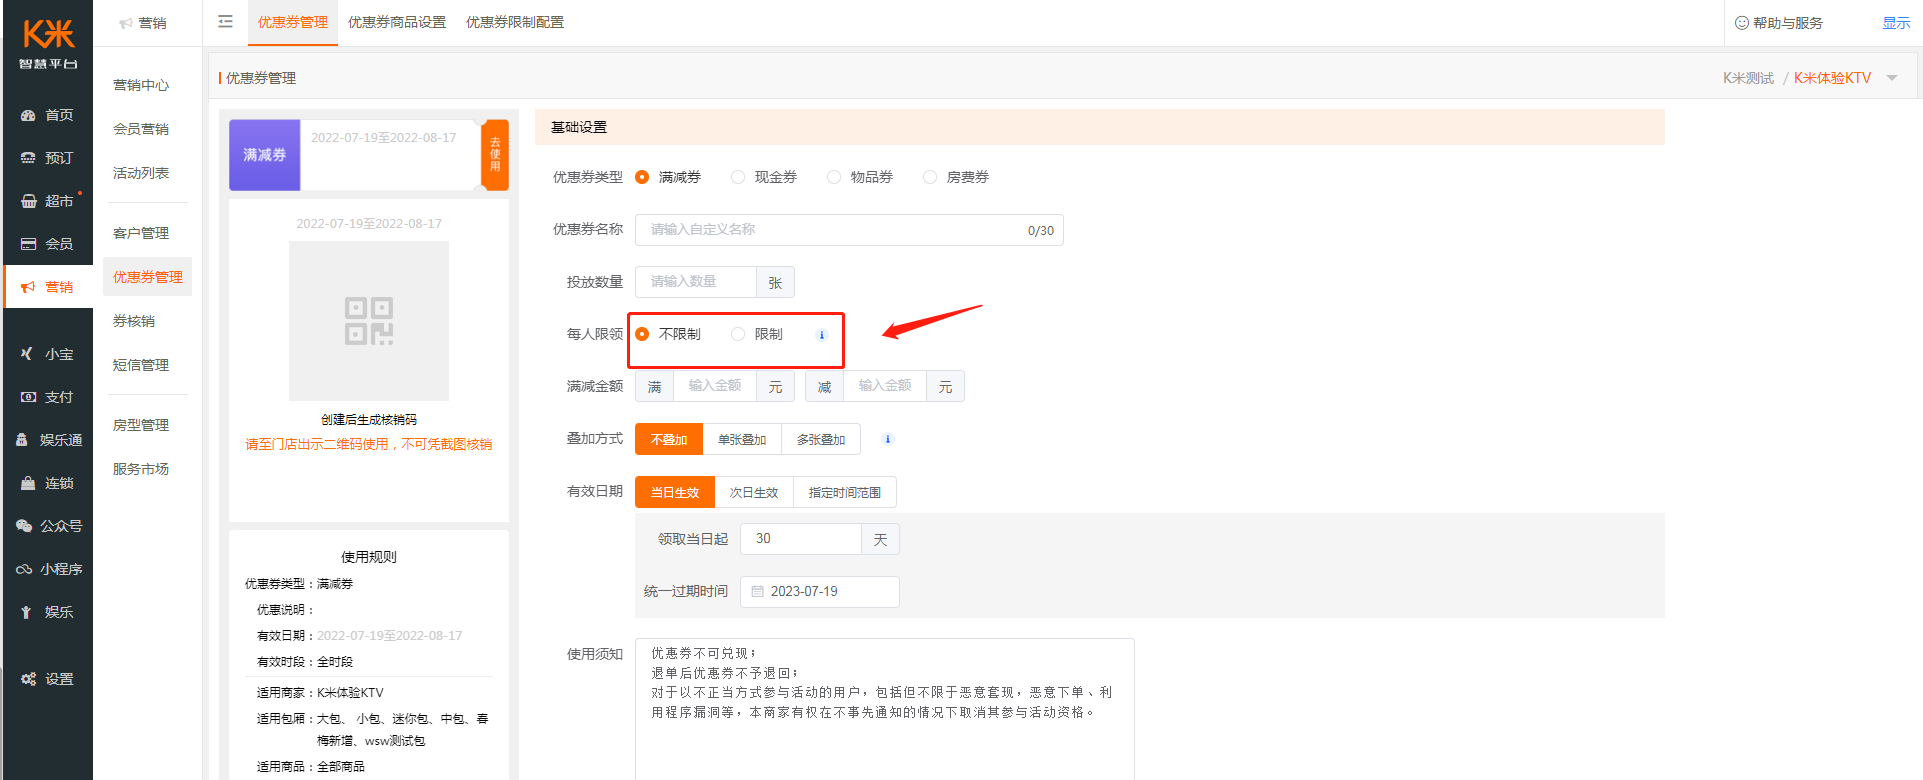
Task: Select 不限制 per-person limit radio
Action: [x=642, y=334]
